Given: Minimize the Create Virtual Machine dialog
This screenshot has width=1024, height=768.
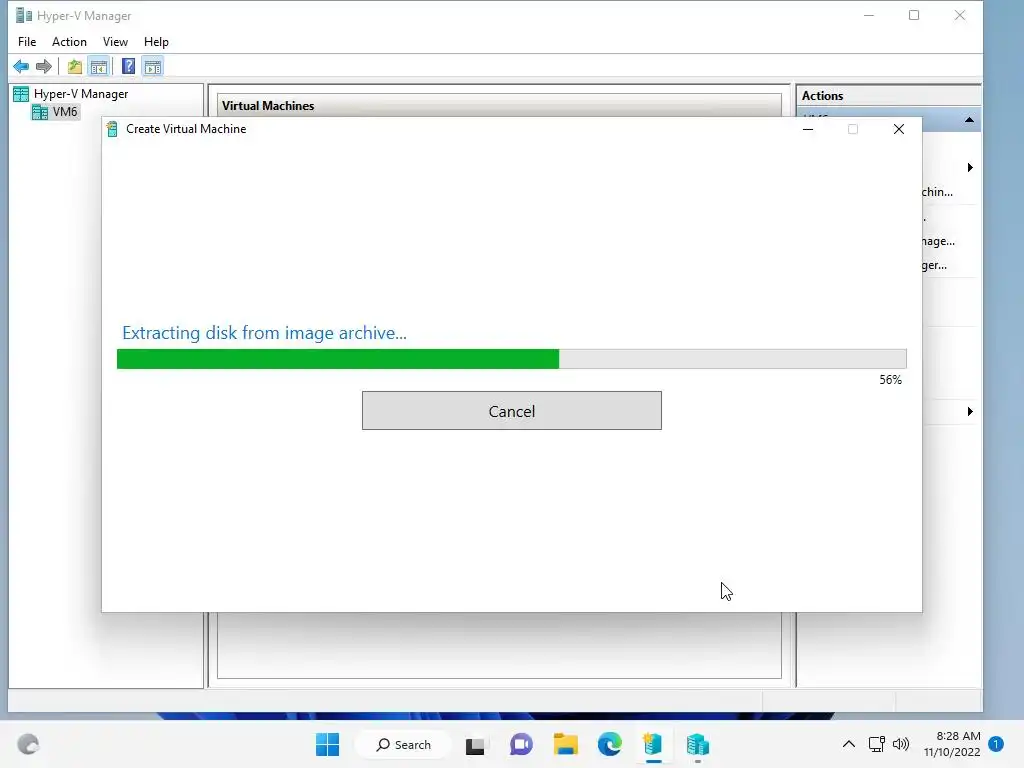Looking at the screenshot, I should tap(808, 129).
